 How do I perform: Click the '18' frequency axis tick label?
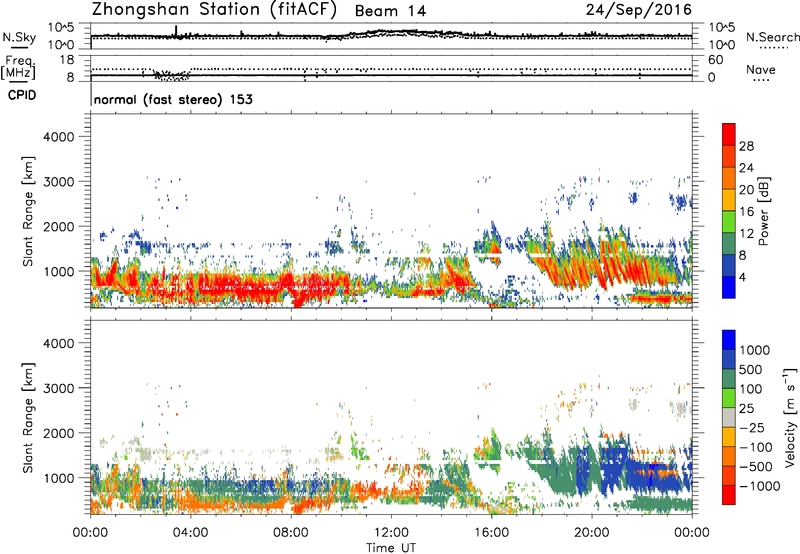tap(67, 60)
